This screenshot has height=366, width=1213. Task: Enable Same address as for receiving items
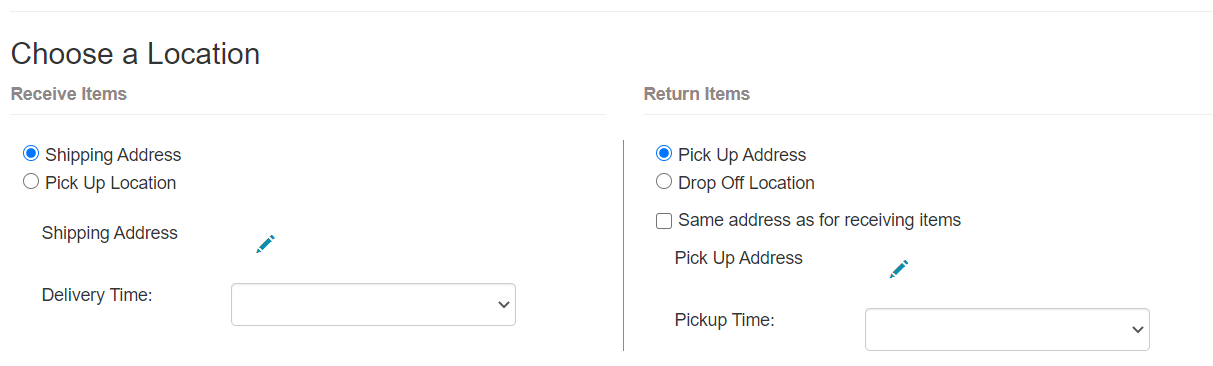pyautogui.click(x=664, y=220)
